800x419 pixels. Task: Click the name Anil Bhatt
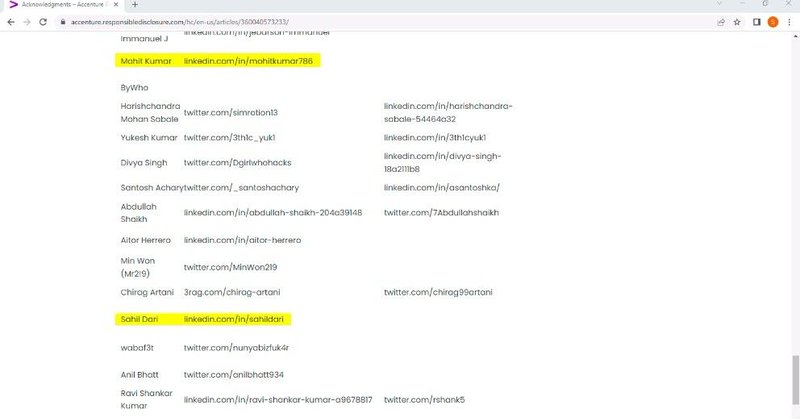point(139,375)
